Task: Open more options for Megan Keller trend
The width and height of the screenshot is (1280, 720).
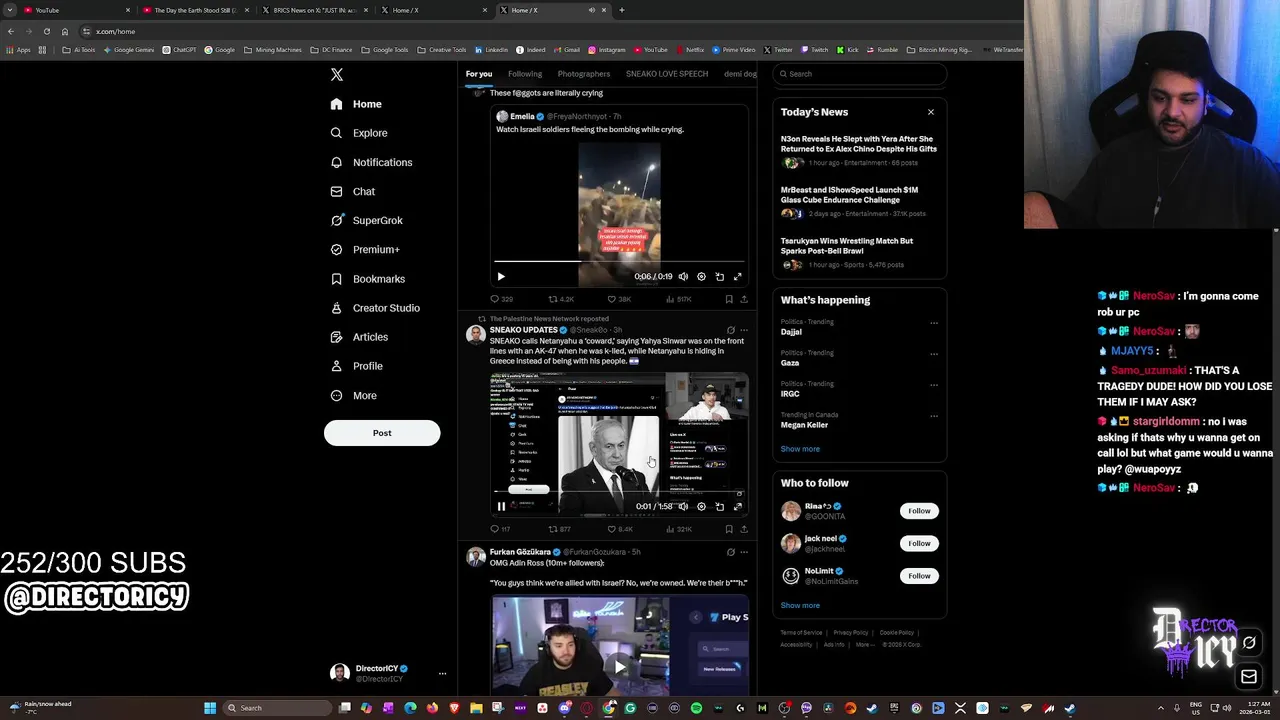Action: 934,415
